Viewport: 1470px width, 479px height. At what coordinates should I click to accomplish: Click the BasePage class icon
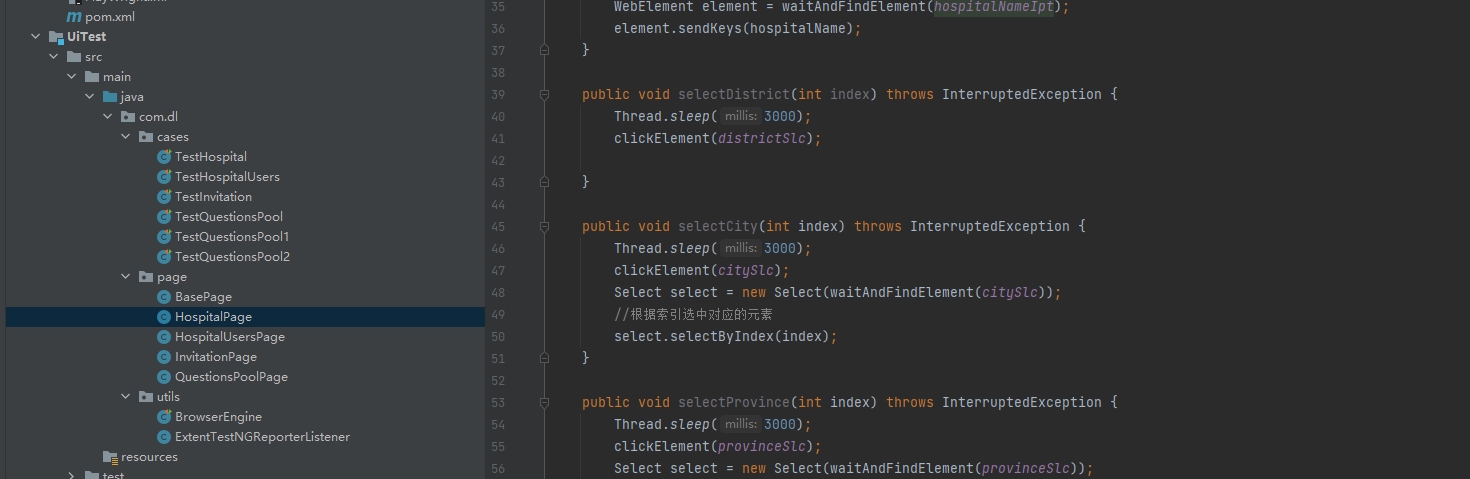point(165,297)
